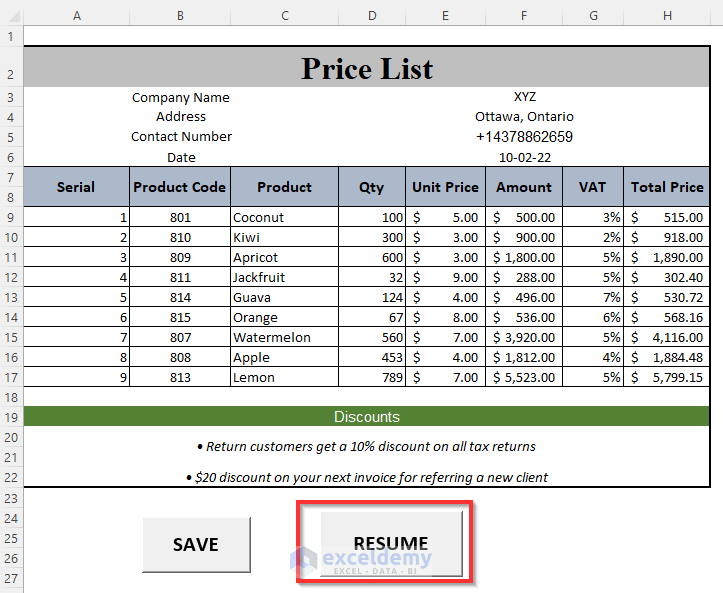
Task: Click the Jackfruit product cell
Action: (284, 278)
